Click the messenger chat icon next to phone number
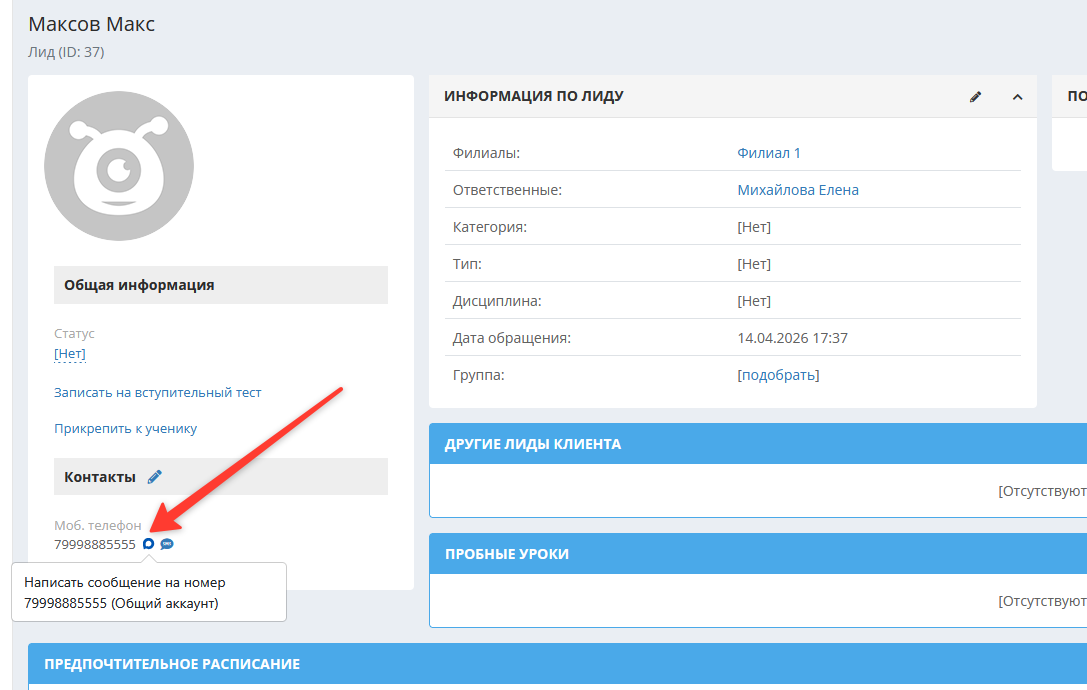This screenshot has height=690, width=1087. click(148, 544)
